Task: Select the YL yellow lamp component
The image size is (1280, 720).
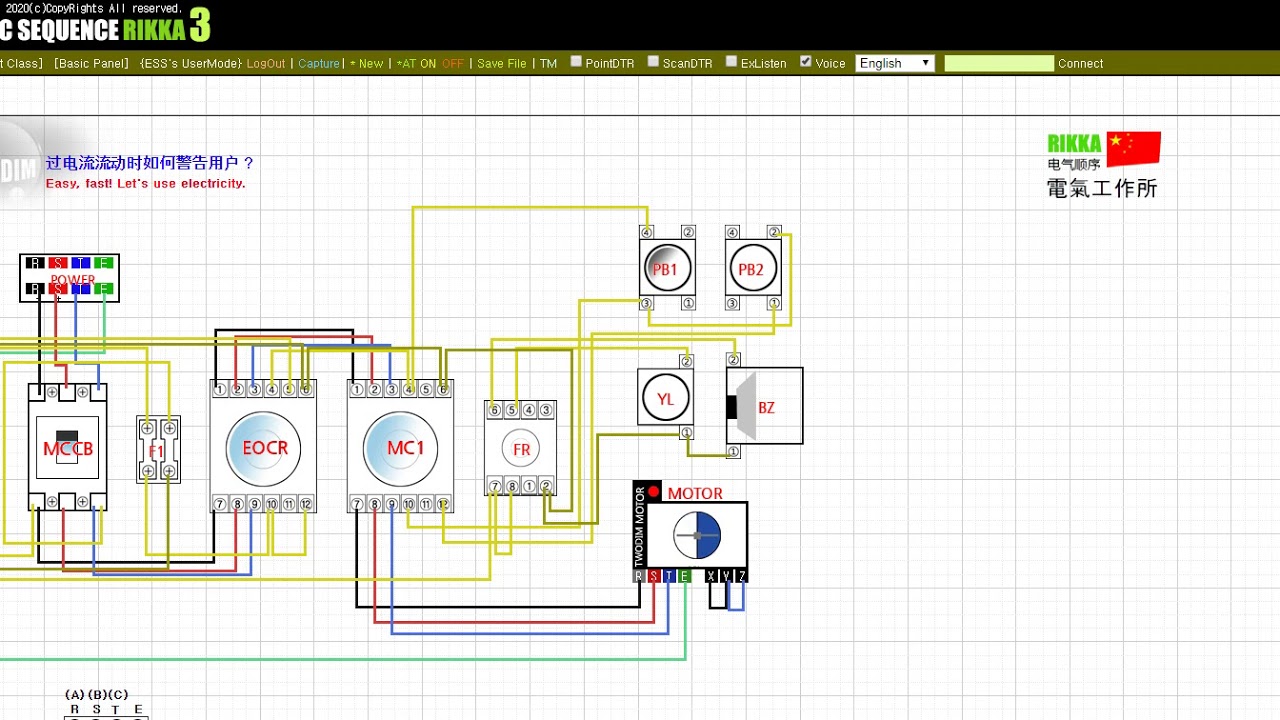Action: 665,399
